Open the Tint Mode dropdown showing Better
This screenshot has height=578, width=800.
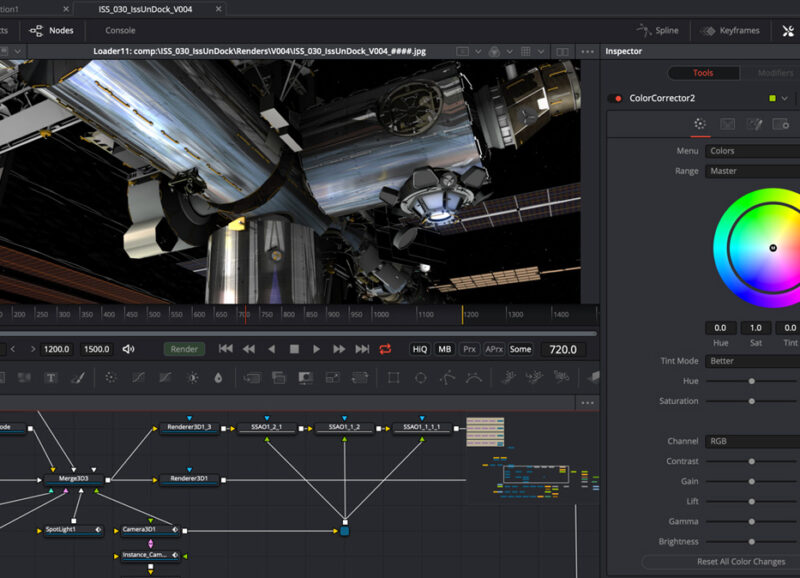[753, 361]
